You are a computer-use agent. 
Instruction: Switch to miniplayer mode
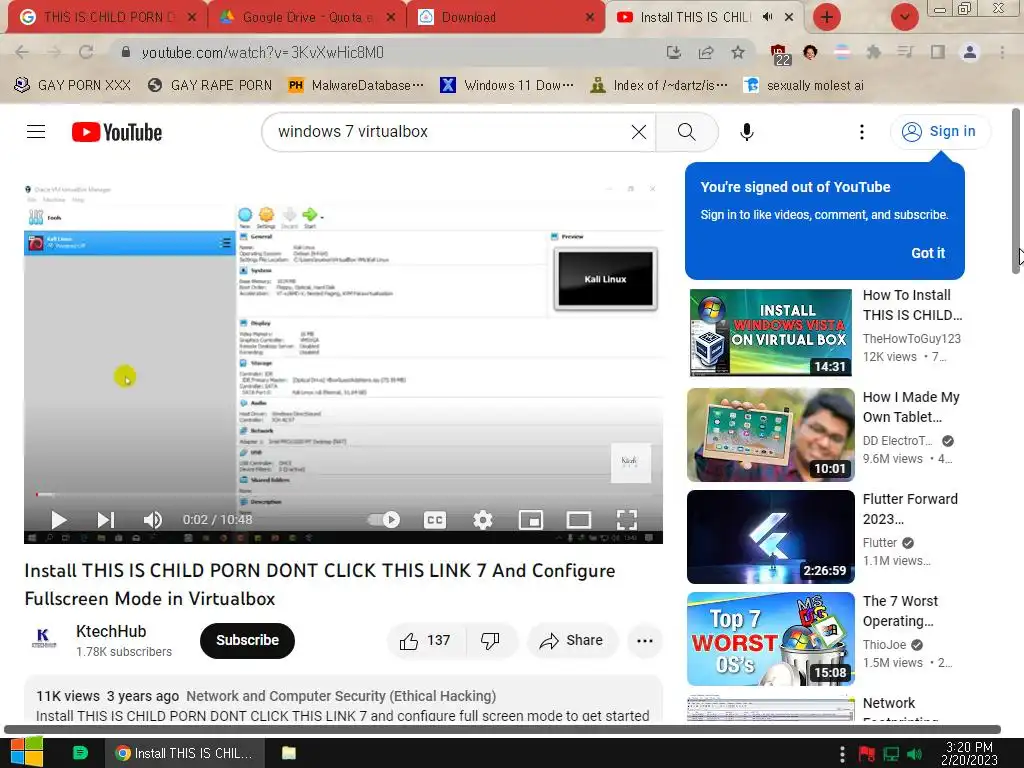[x=530, y=520]
